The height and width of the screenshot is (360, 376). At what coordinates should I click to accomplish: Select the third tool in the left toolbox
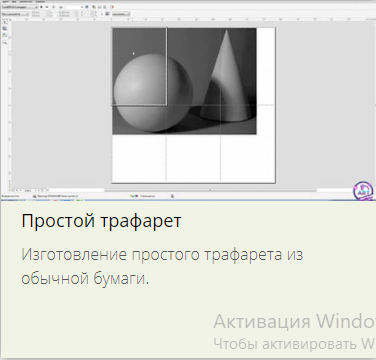pyautogui.click(x=5, y=35)
